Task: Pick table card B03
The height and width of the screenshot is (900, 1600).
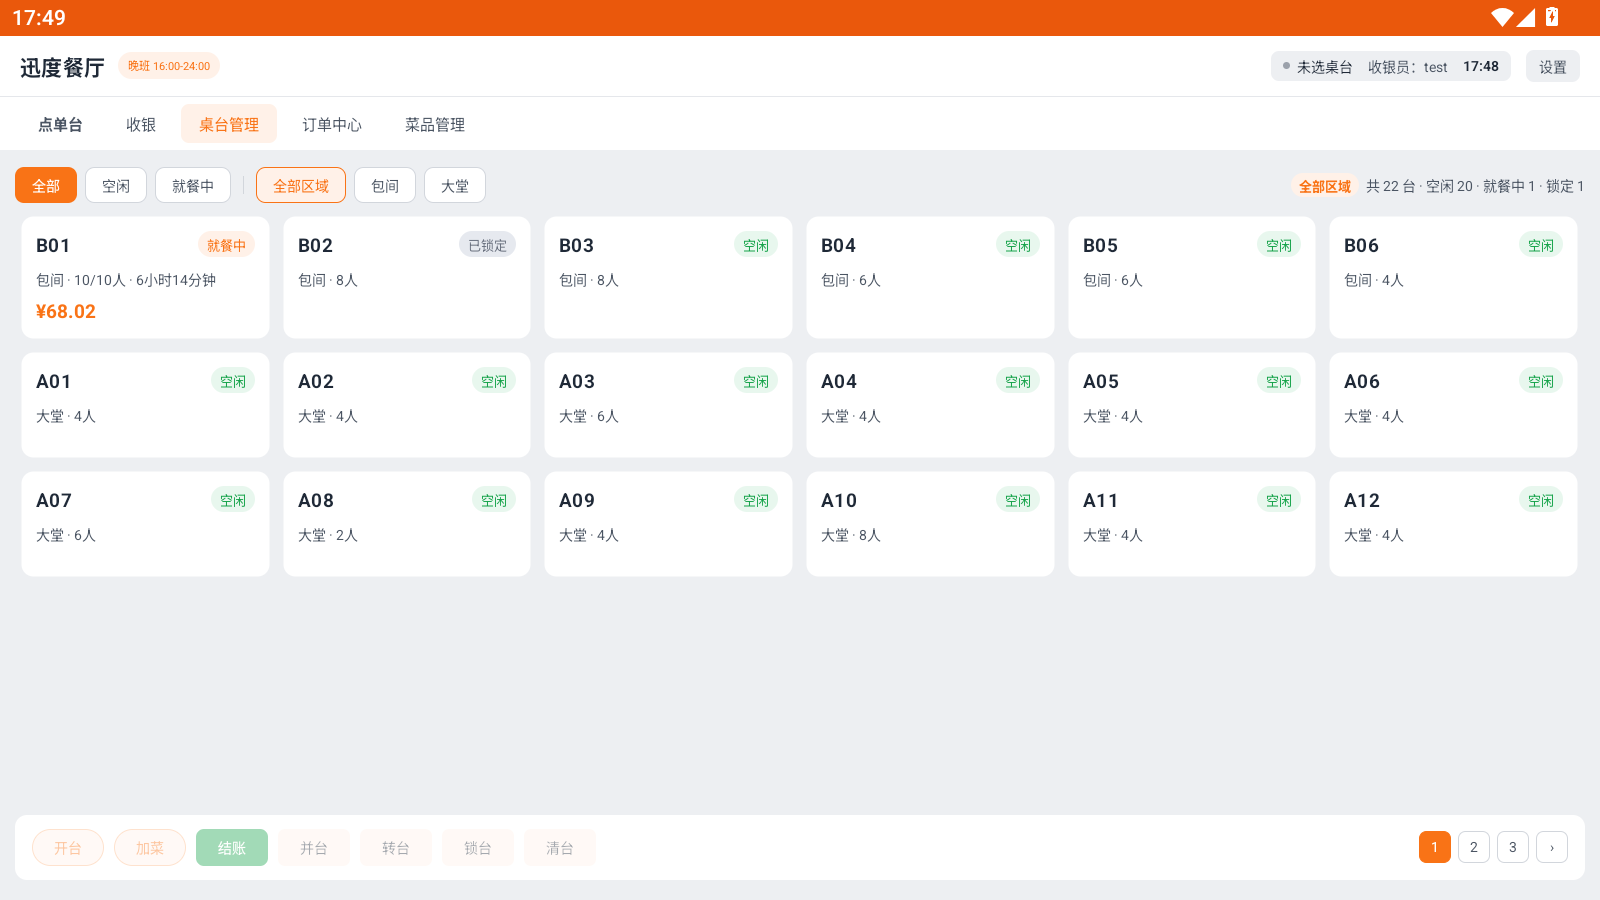Action: point(668,278)
